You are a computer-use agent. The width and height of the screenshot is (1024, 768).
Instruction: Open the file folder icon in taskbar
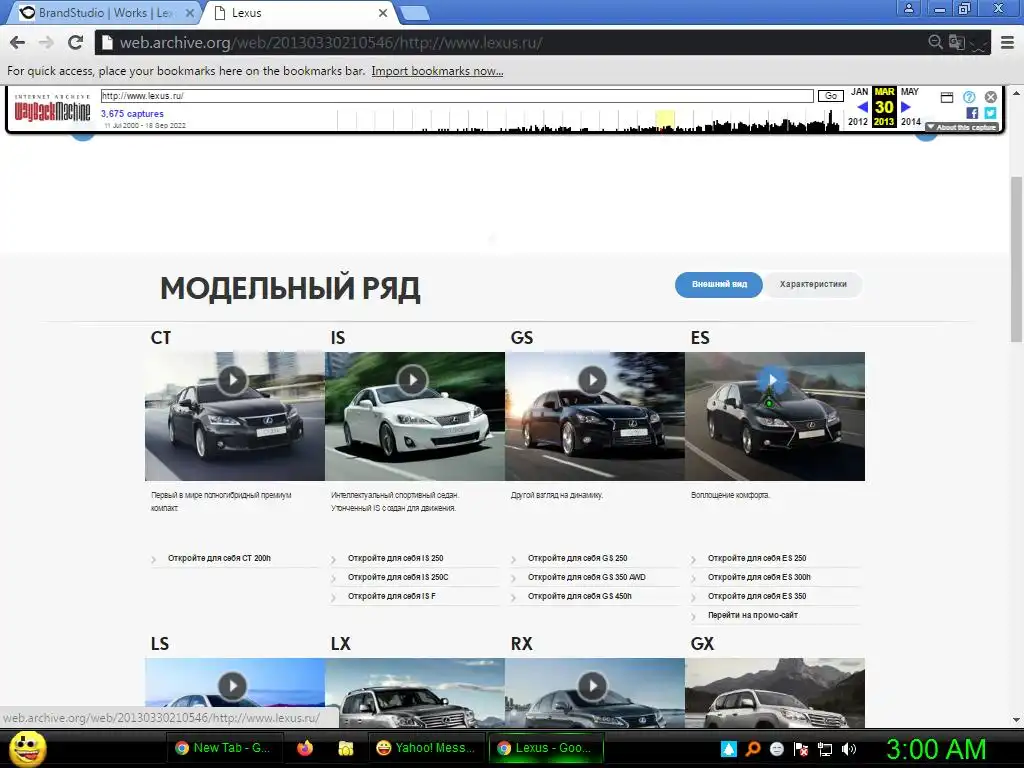[345, 748]
